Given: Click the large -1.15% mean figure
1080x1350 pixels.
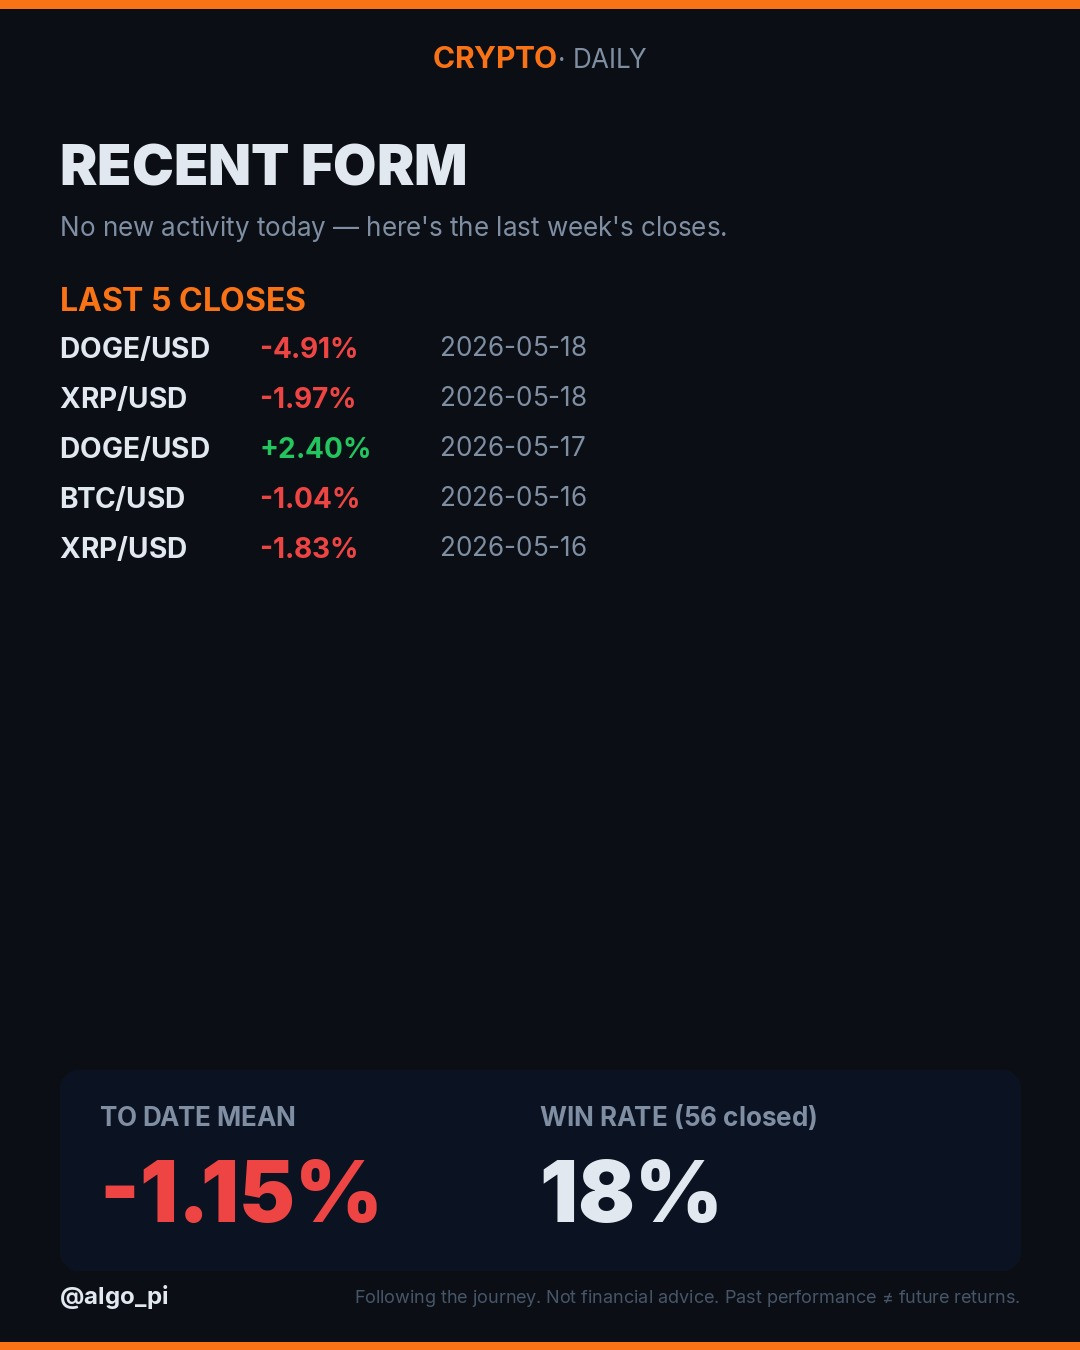Looking at the screenshot, I should click(240, 1192).
